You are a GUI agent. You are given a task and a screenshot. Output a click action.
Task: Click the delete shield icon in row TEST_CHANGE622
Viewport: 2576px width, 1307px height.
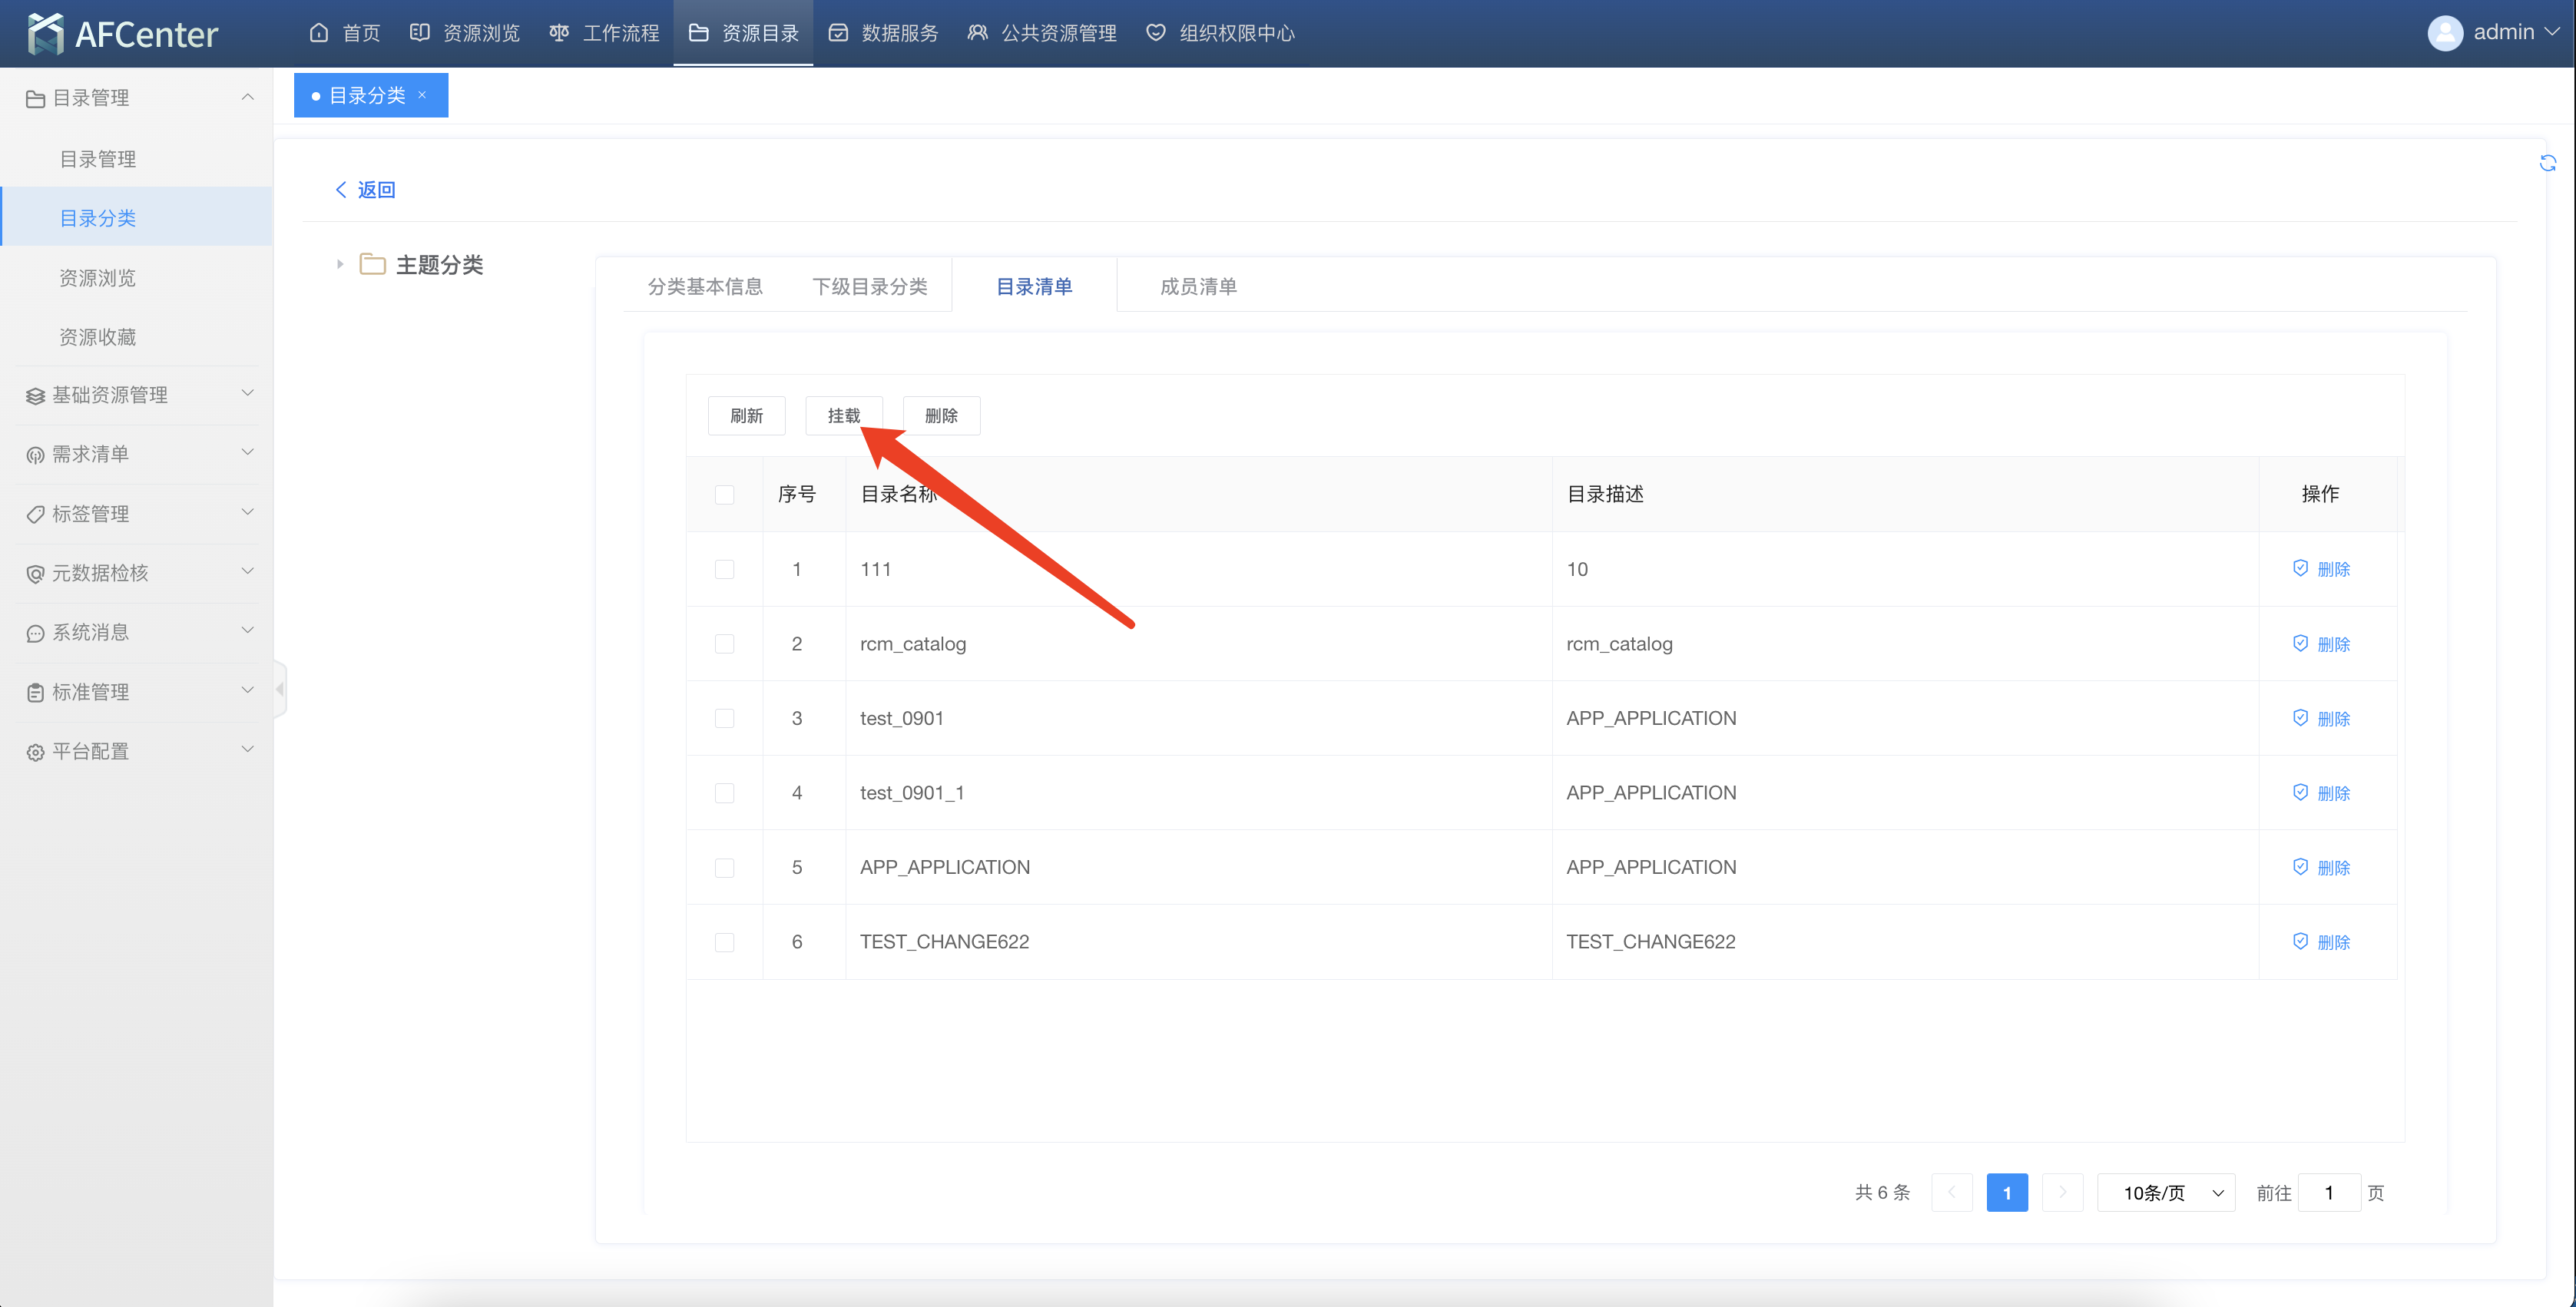(x=2300, y=941)
